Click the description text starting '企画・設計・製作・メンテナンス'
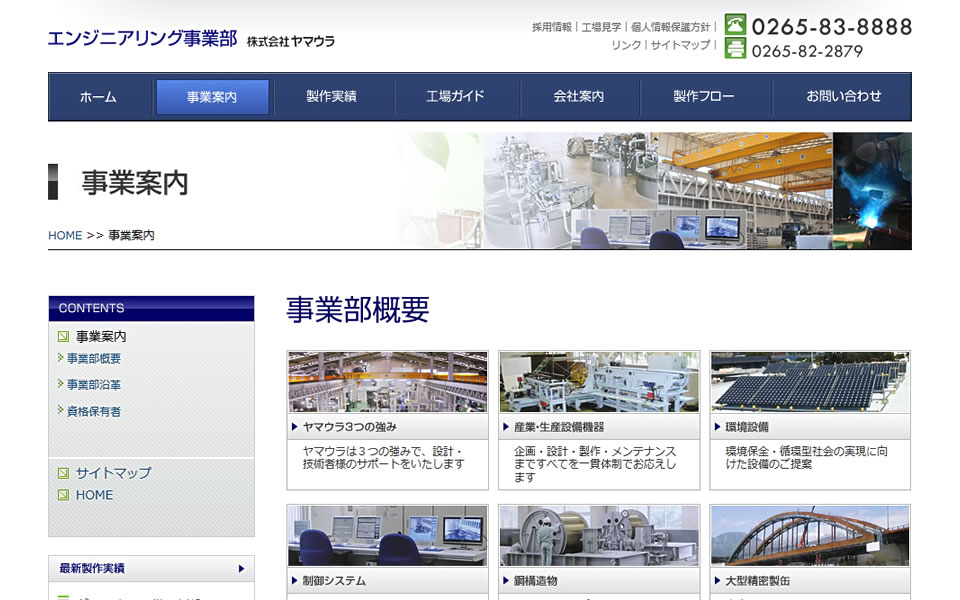The width and height of the screenshot is (960, 600). coord(595,464)
